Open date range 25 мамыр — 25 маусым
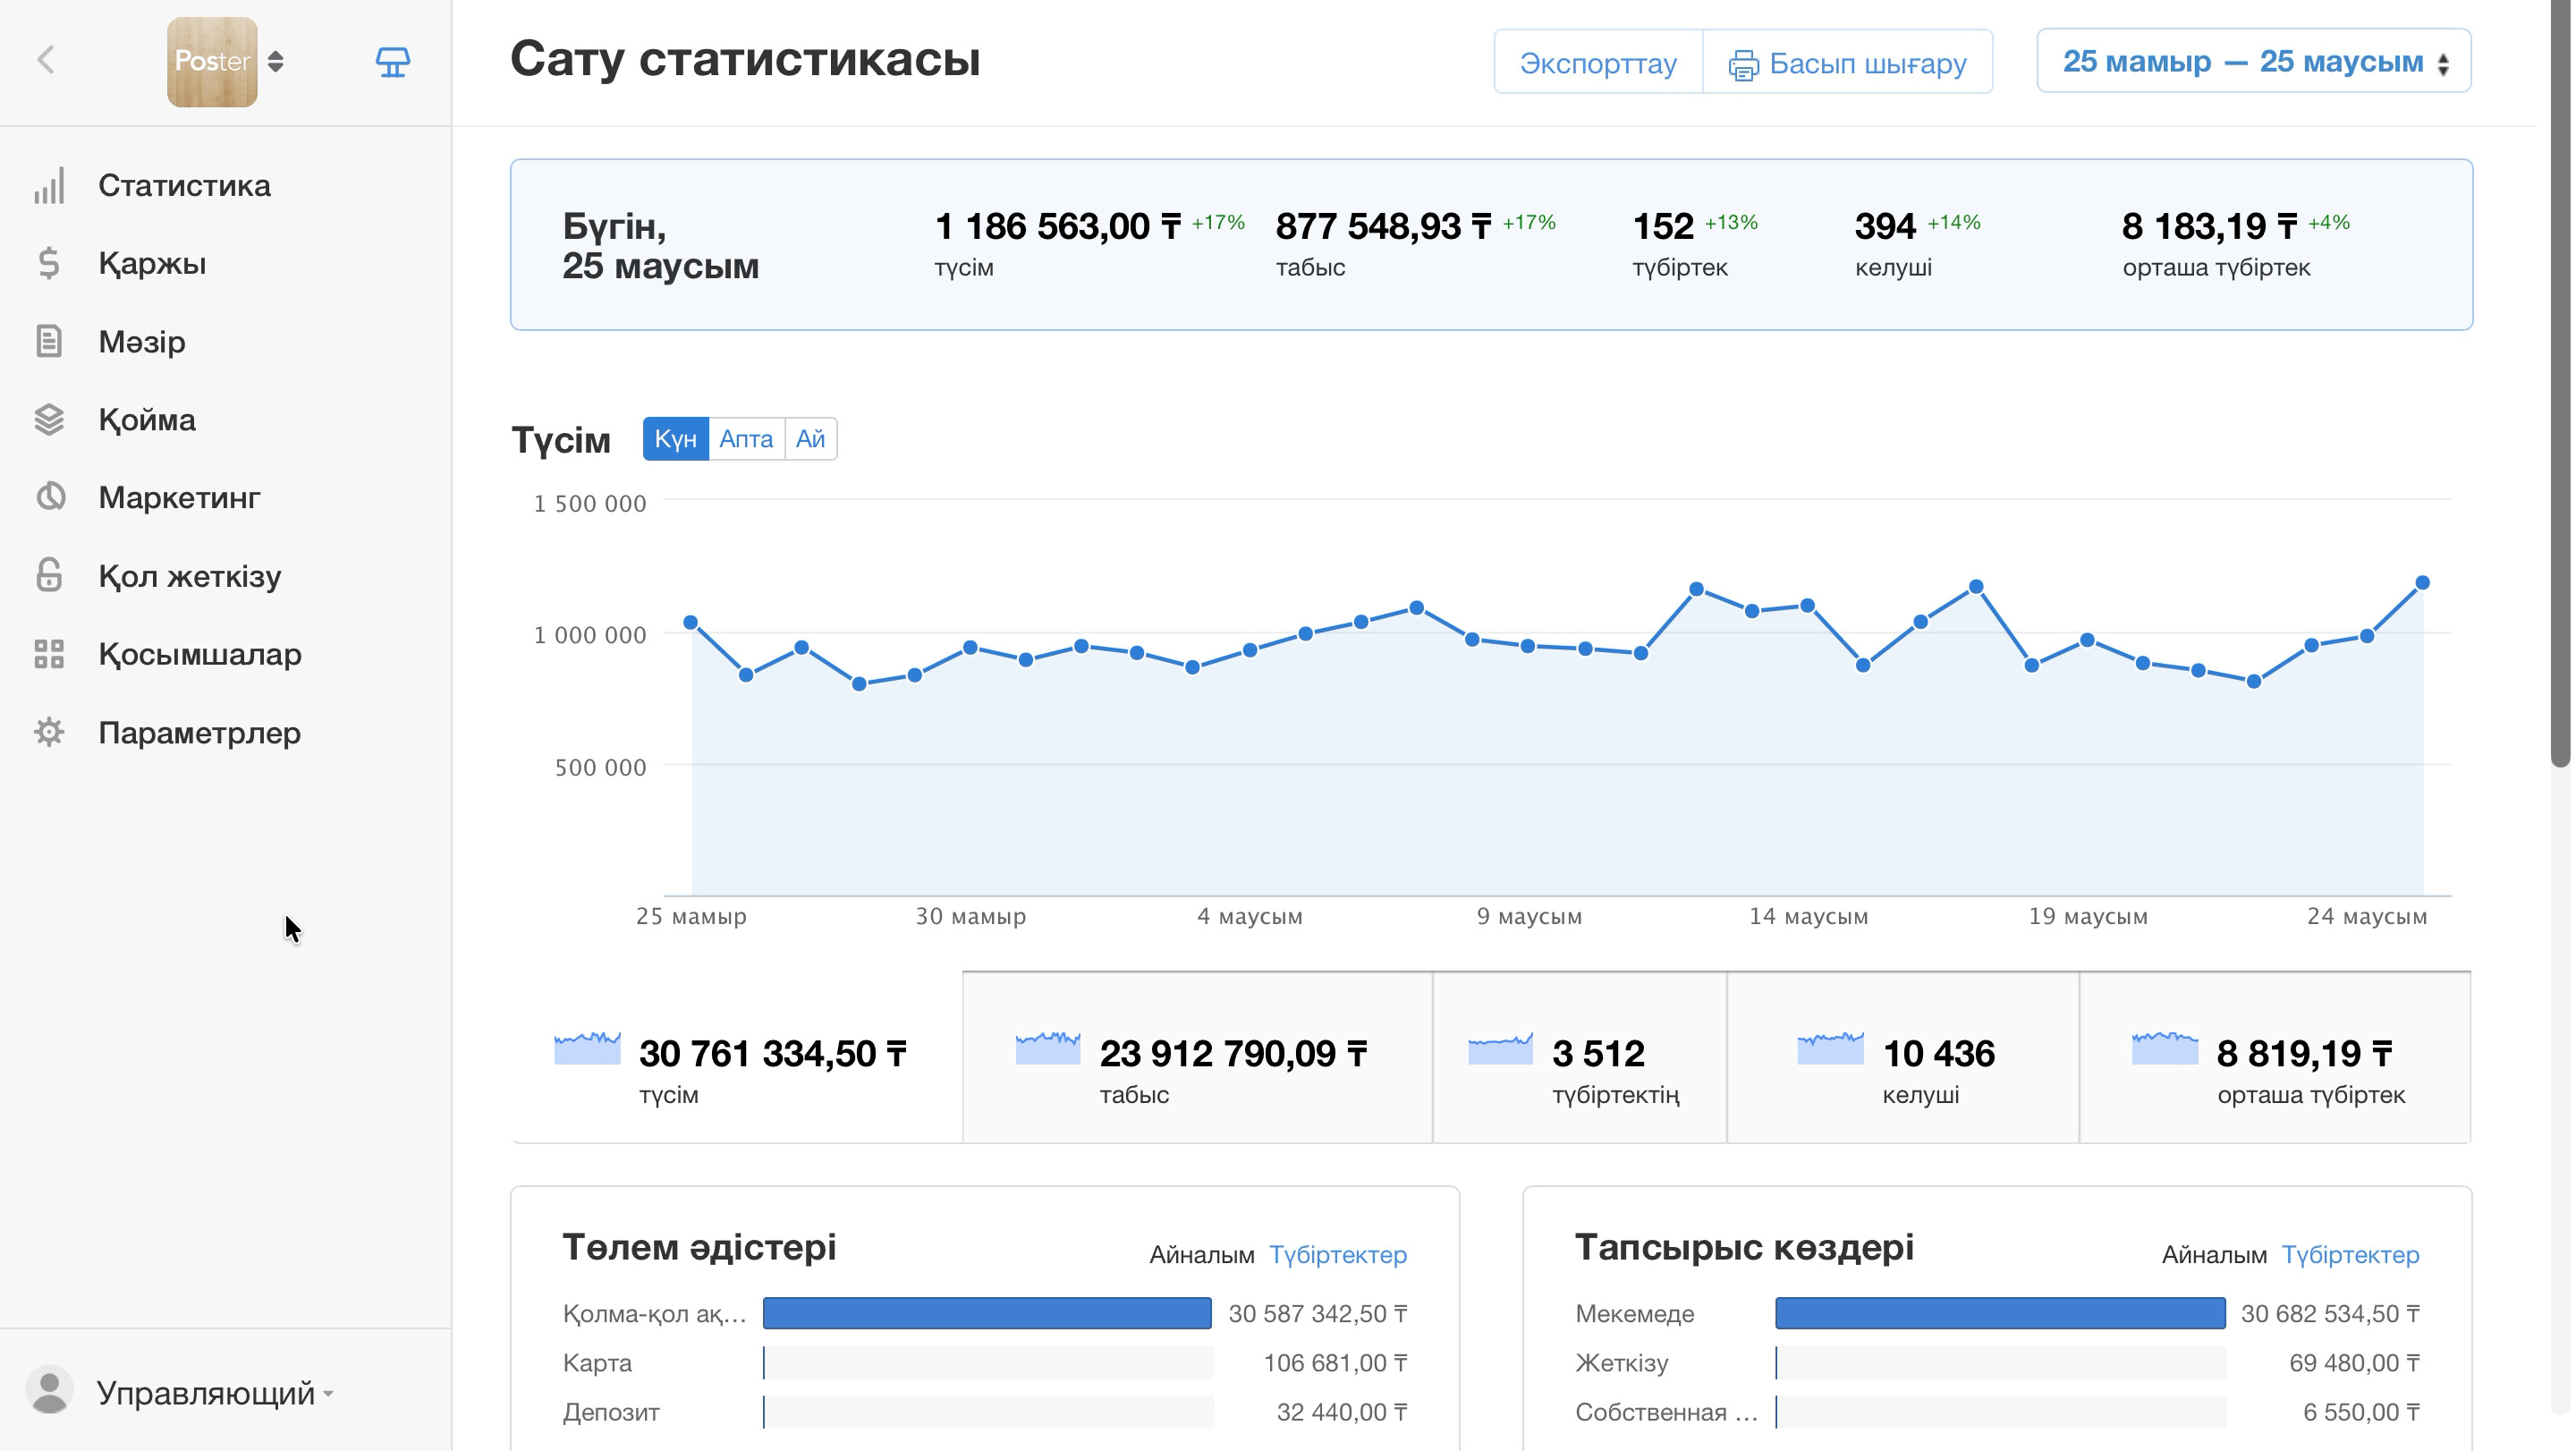This screenshot has width=2576, height=1451. click(x=2254, y=61)
